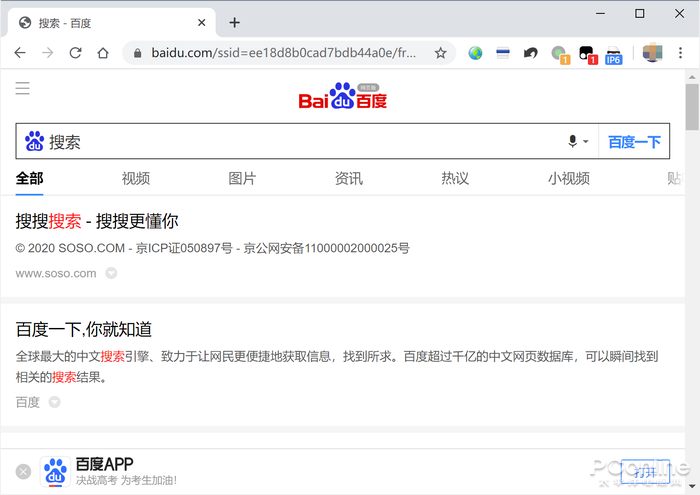Open the Chrome three-dot menu

680,53
